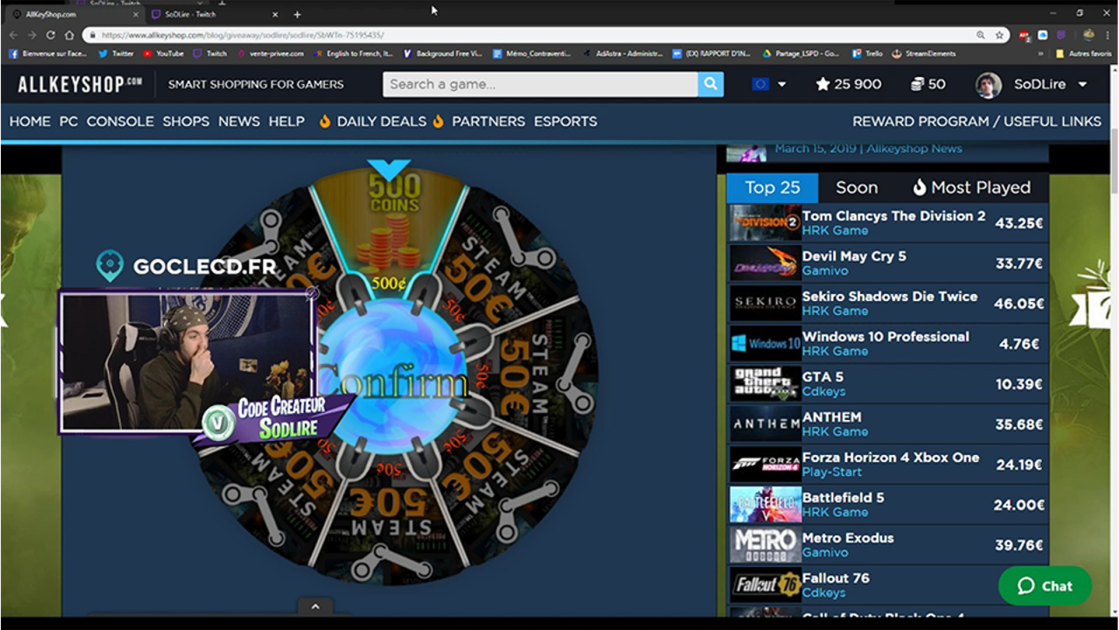The image size is (1119, 630).
Task: Open the CONSOLE menu item
Action: [120, 121]
